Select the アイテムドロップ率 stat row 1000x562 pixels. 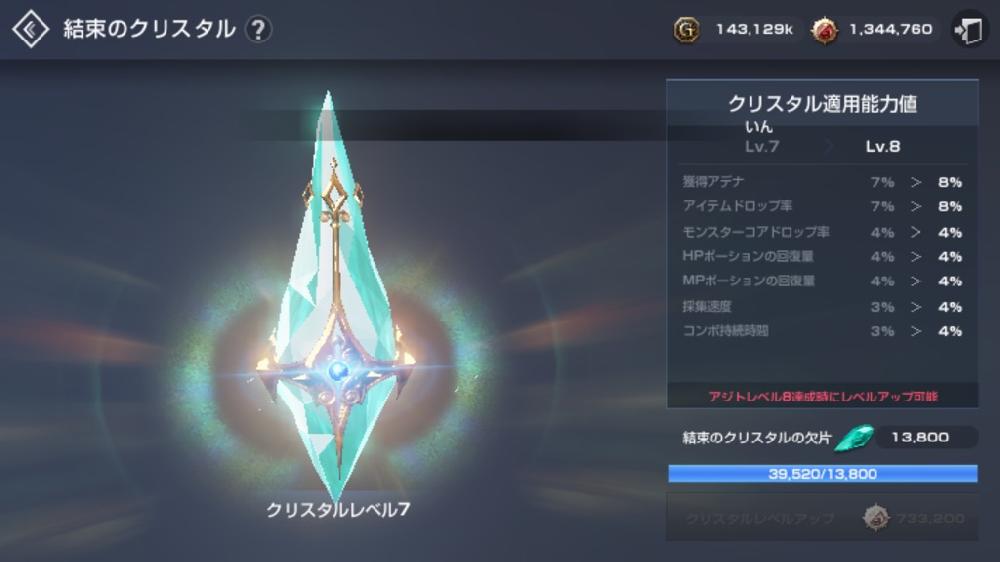click(822, 207)
